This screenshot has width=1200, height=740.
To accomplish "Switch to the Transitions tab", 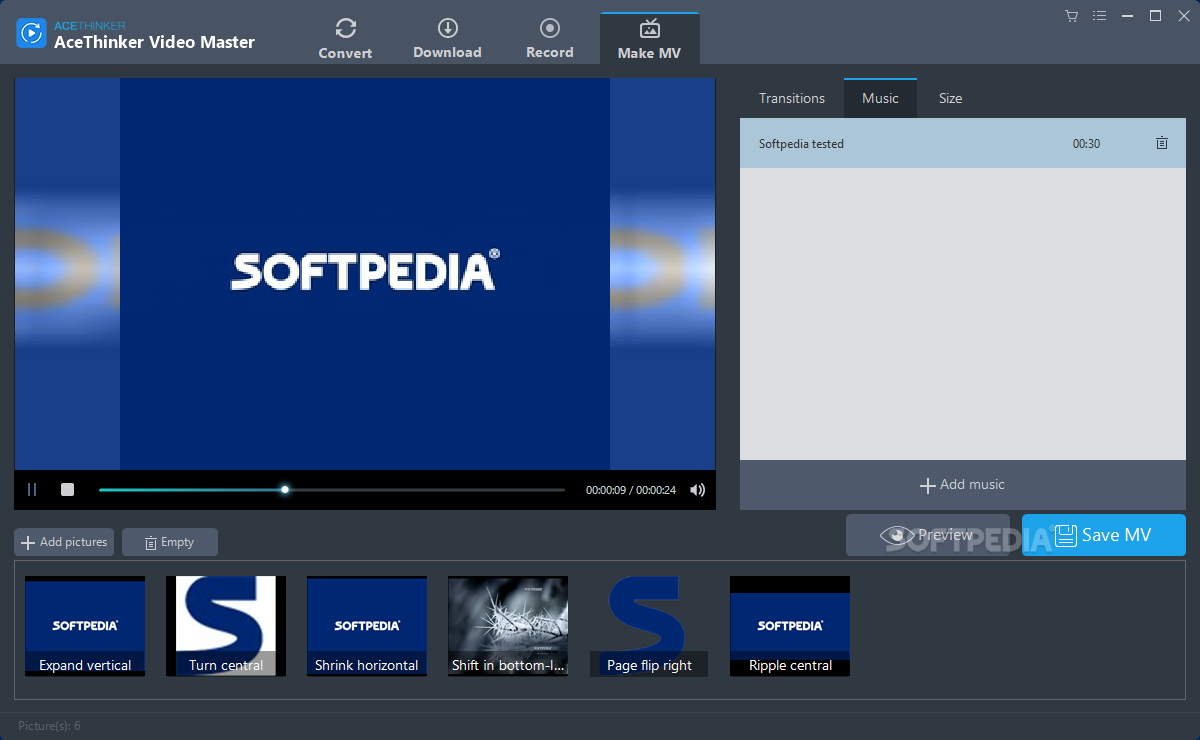I will 792,98.
